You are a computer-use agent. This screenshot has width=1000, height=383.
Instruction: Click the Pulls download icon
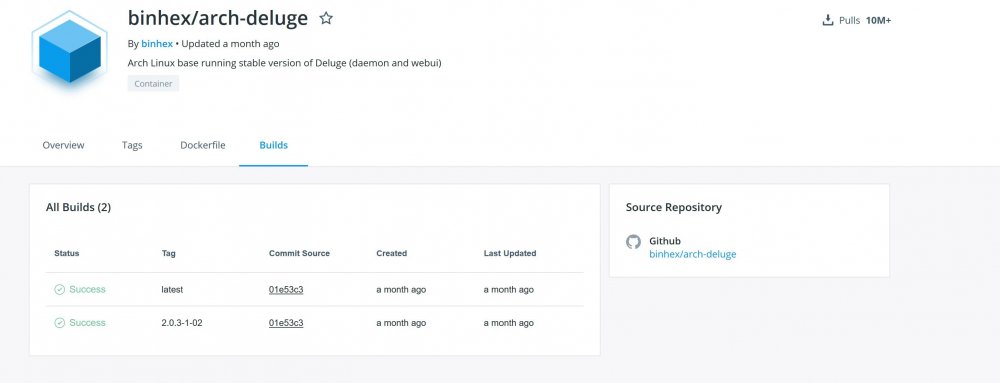pos(828,20)
